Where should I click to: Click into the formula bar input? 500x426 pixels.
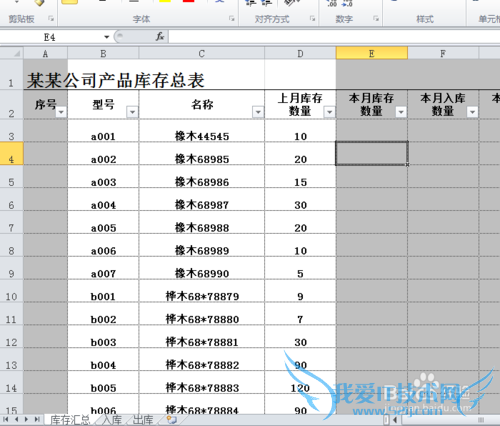tap(334, 37)
